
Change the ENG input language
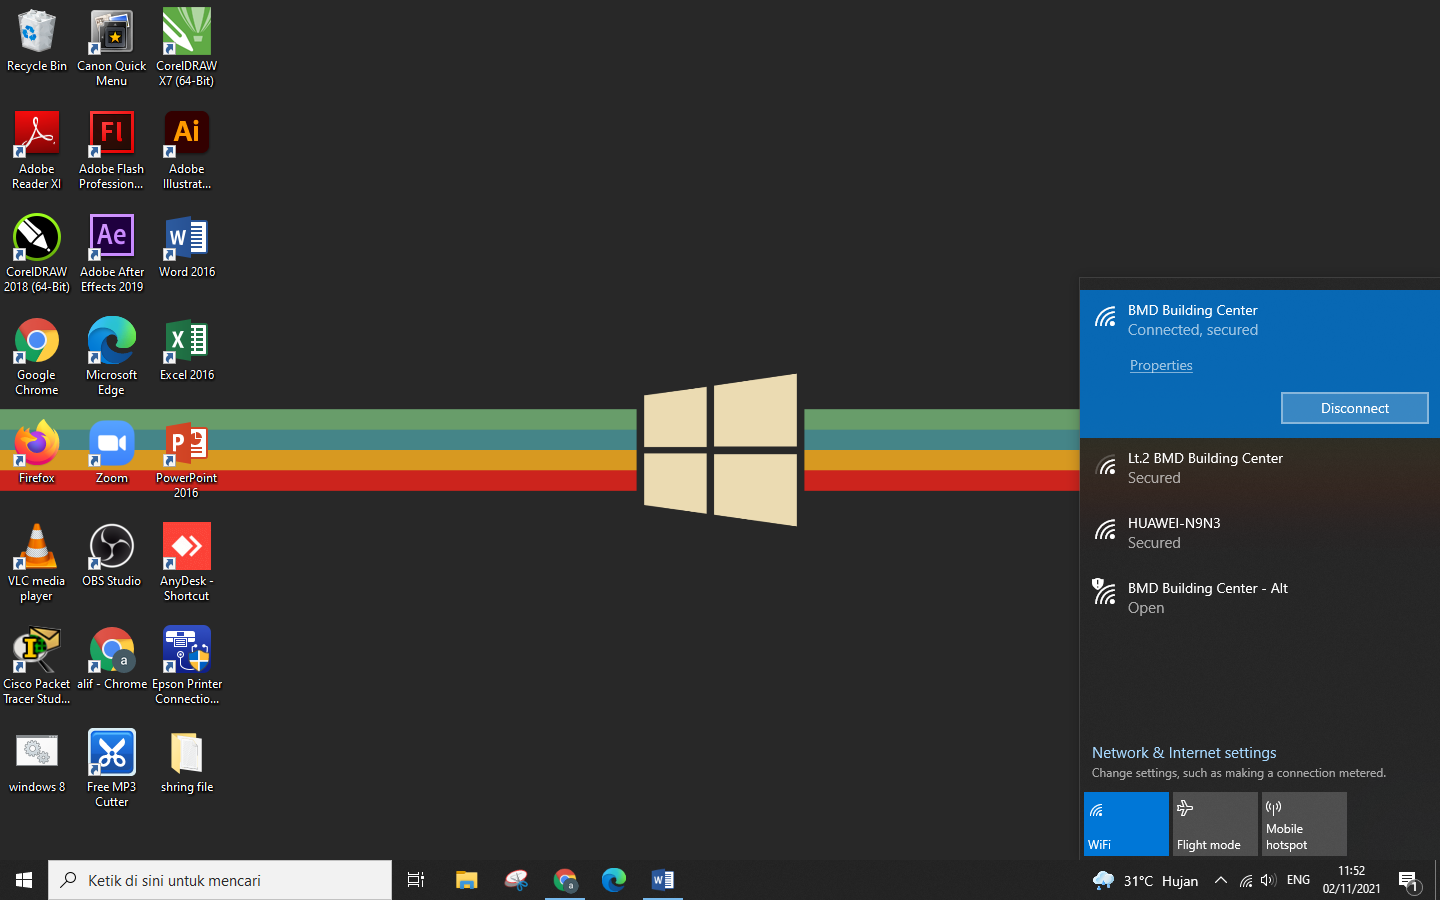1298,880
